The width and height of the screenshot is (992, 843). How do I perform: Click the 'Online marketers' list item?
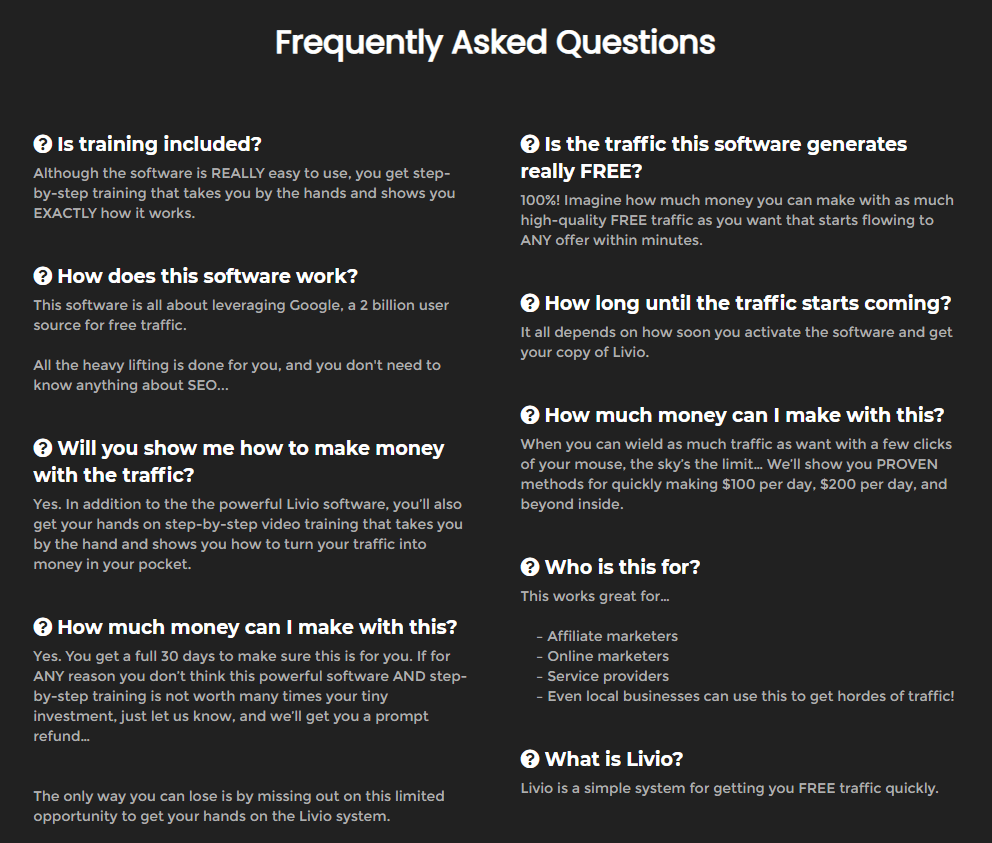(602, 656)
